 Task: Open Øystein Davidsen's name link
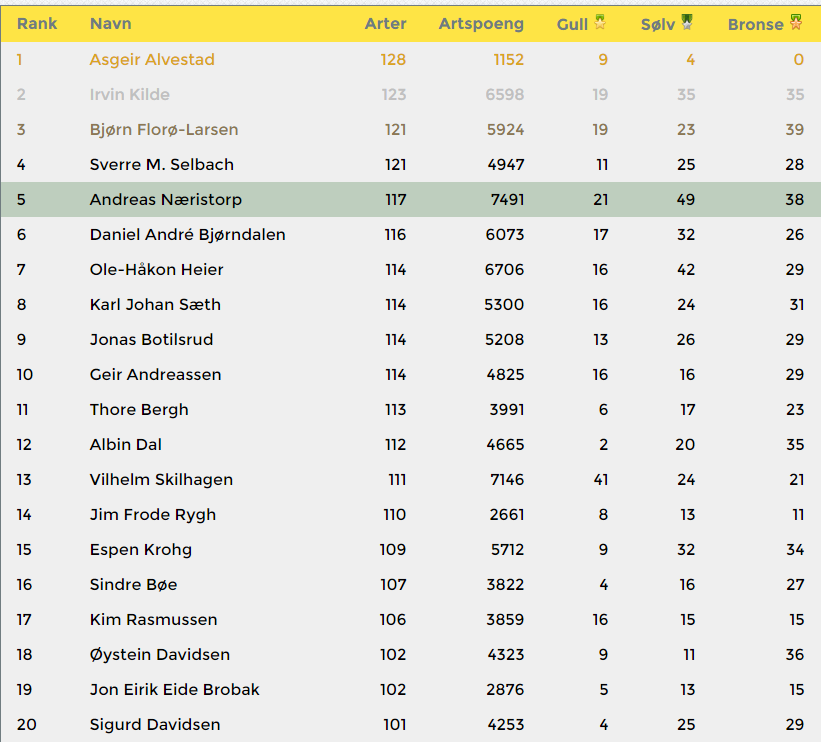point(159,655)
